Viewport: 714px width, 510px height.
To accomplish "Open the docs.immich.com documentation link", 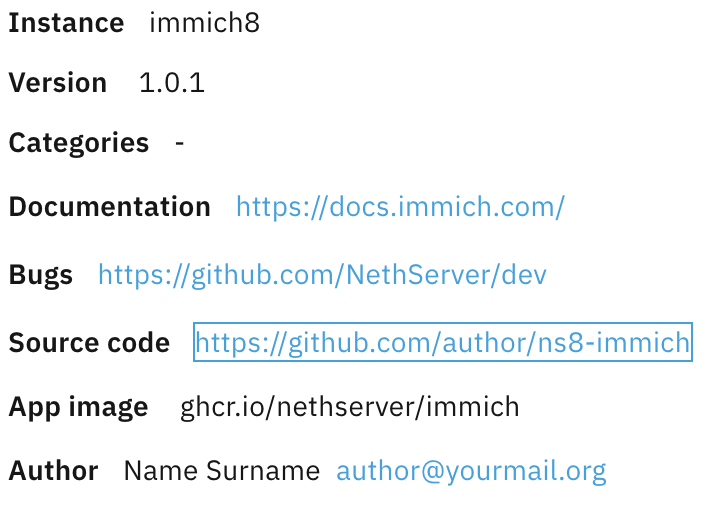I will tap(400, 207).
